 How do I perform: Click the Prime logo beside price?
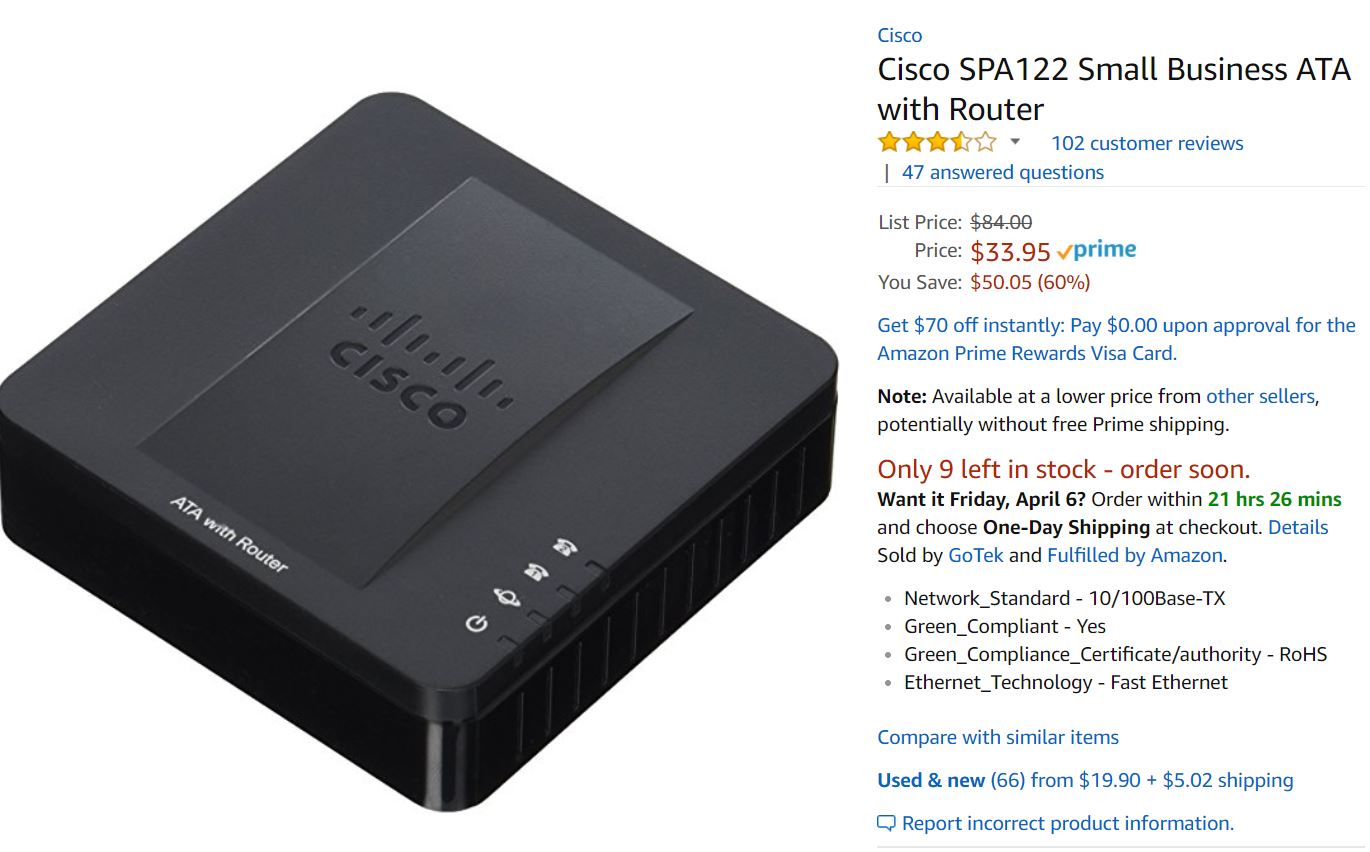(x=1097, y=251)
